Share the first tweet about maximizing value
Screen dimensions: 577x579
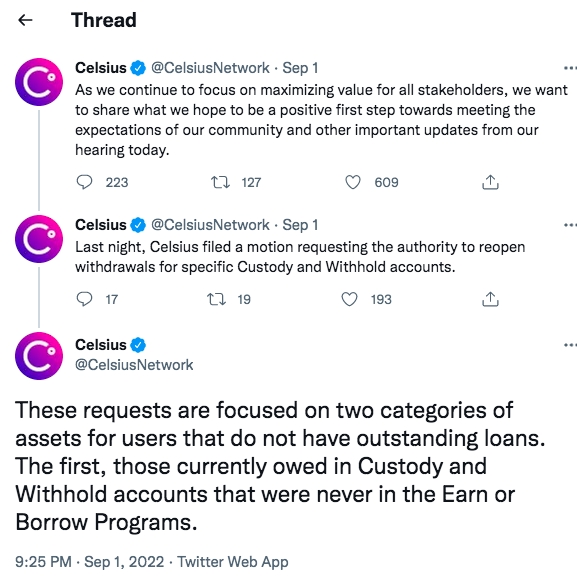(x=490, y=182)
